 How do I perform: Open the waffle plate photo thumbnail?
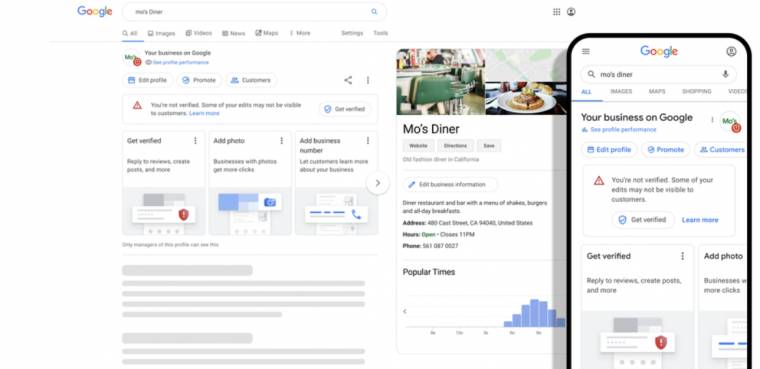[526, 98]
